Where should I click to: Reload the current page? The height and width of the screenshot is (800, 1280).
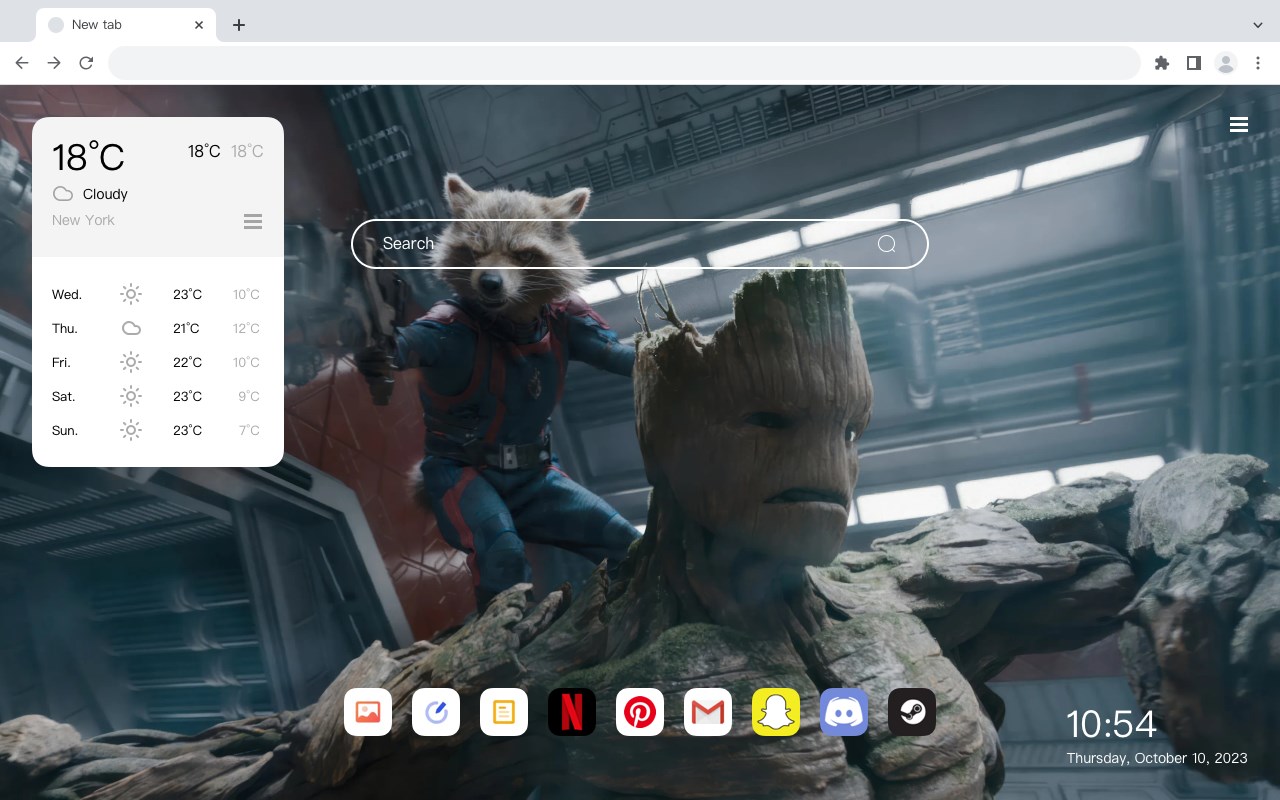[86, 63]
